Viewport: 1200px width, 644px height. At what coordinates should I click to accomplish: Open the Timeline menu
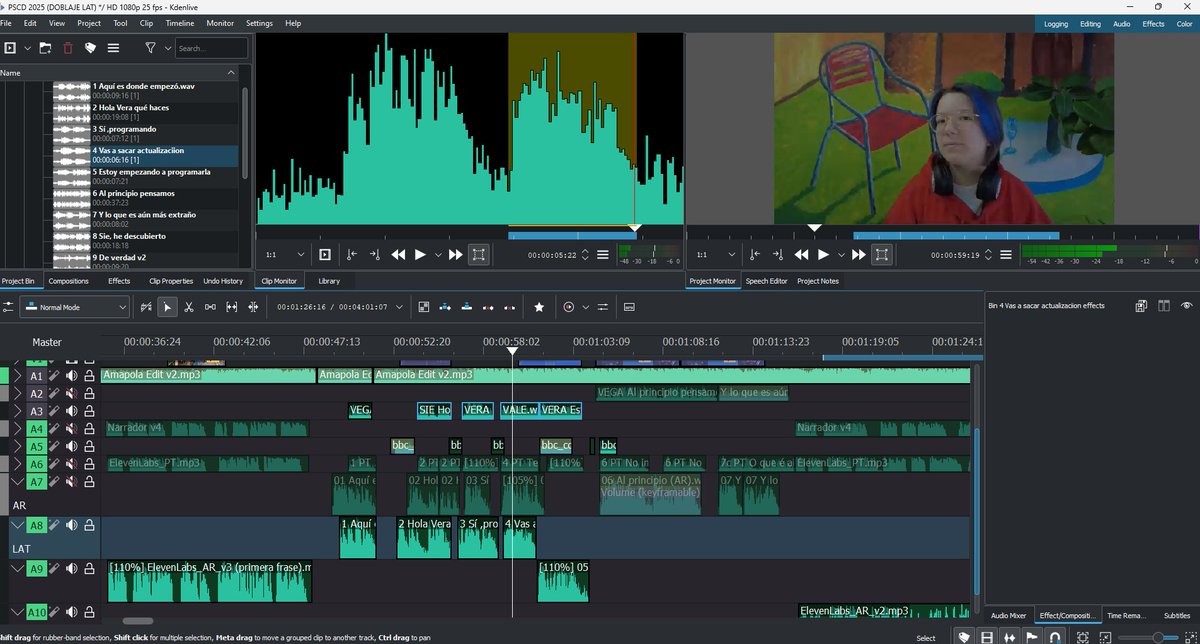click(x=180, y=23)
